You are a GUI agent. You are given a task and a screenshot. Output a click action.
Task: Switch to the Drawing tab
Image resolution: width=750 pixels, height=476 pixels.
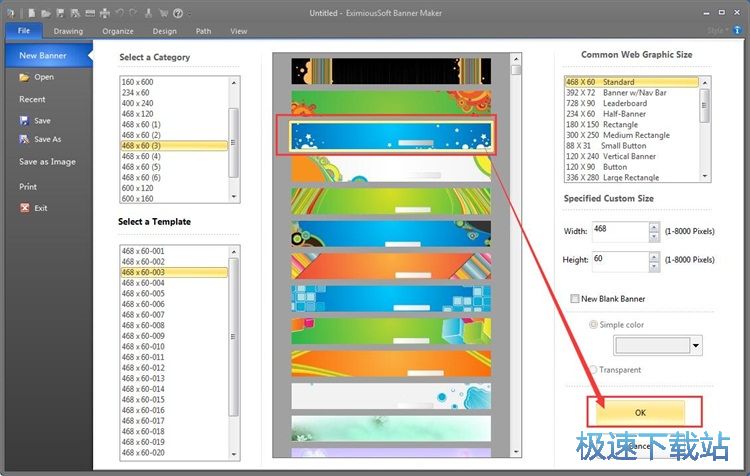(68, 31)
